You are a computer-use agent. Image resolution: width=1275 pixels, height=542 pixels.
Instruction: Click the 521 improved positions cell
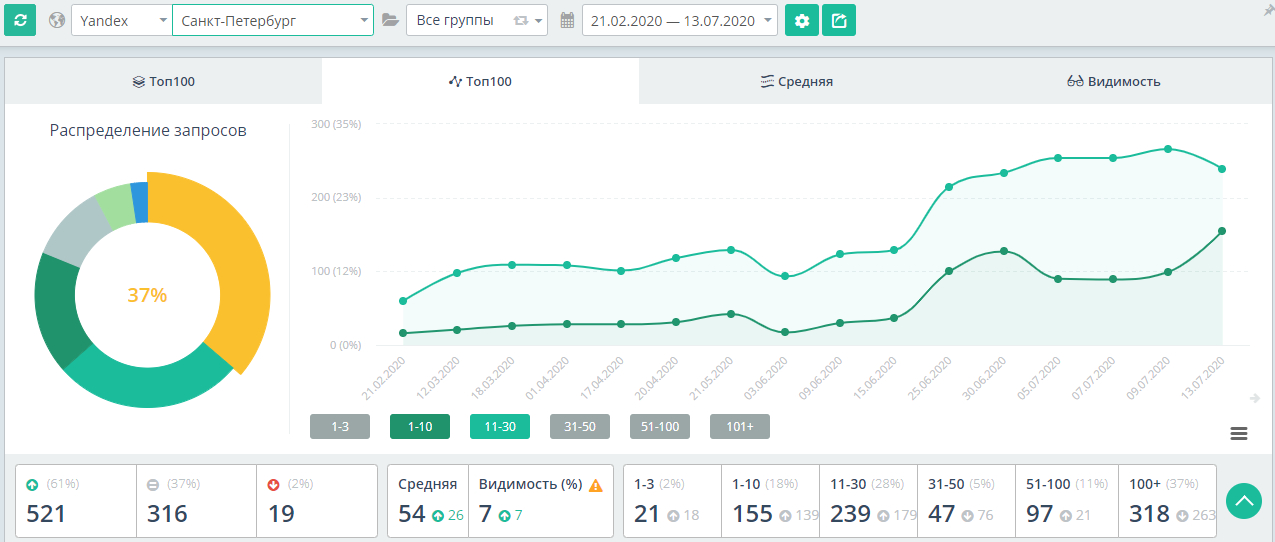pyautogui.click(x=76, y=501)
